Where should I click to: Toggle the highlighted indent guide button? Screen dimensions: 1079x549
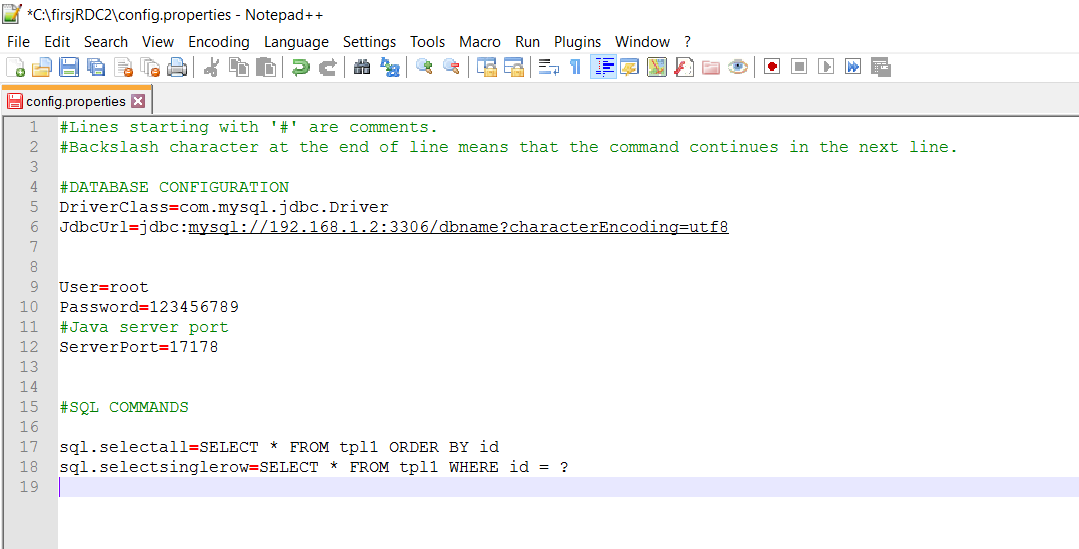603,67
